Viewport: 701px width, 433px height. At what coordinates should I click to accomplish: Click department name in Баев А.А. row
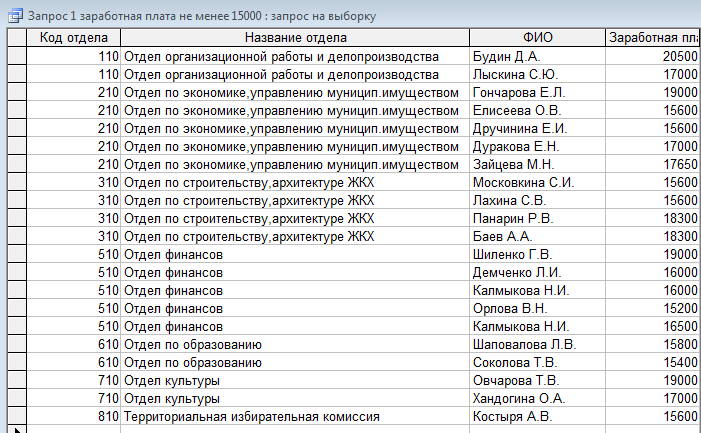pyautogui.click(x=295, y=236)
